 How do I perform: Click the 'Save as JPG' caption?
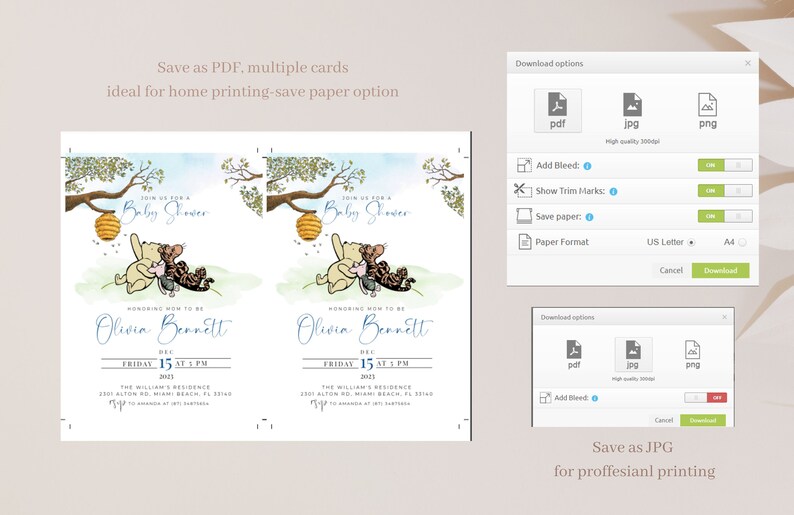pyautogui.click(x=632, y=447)
